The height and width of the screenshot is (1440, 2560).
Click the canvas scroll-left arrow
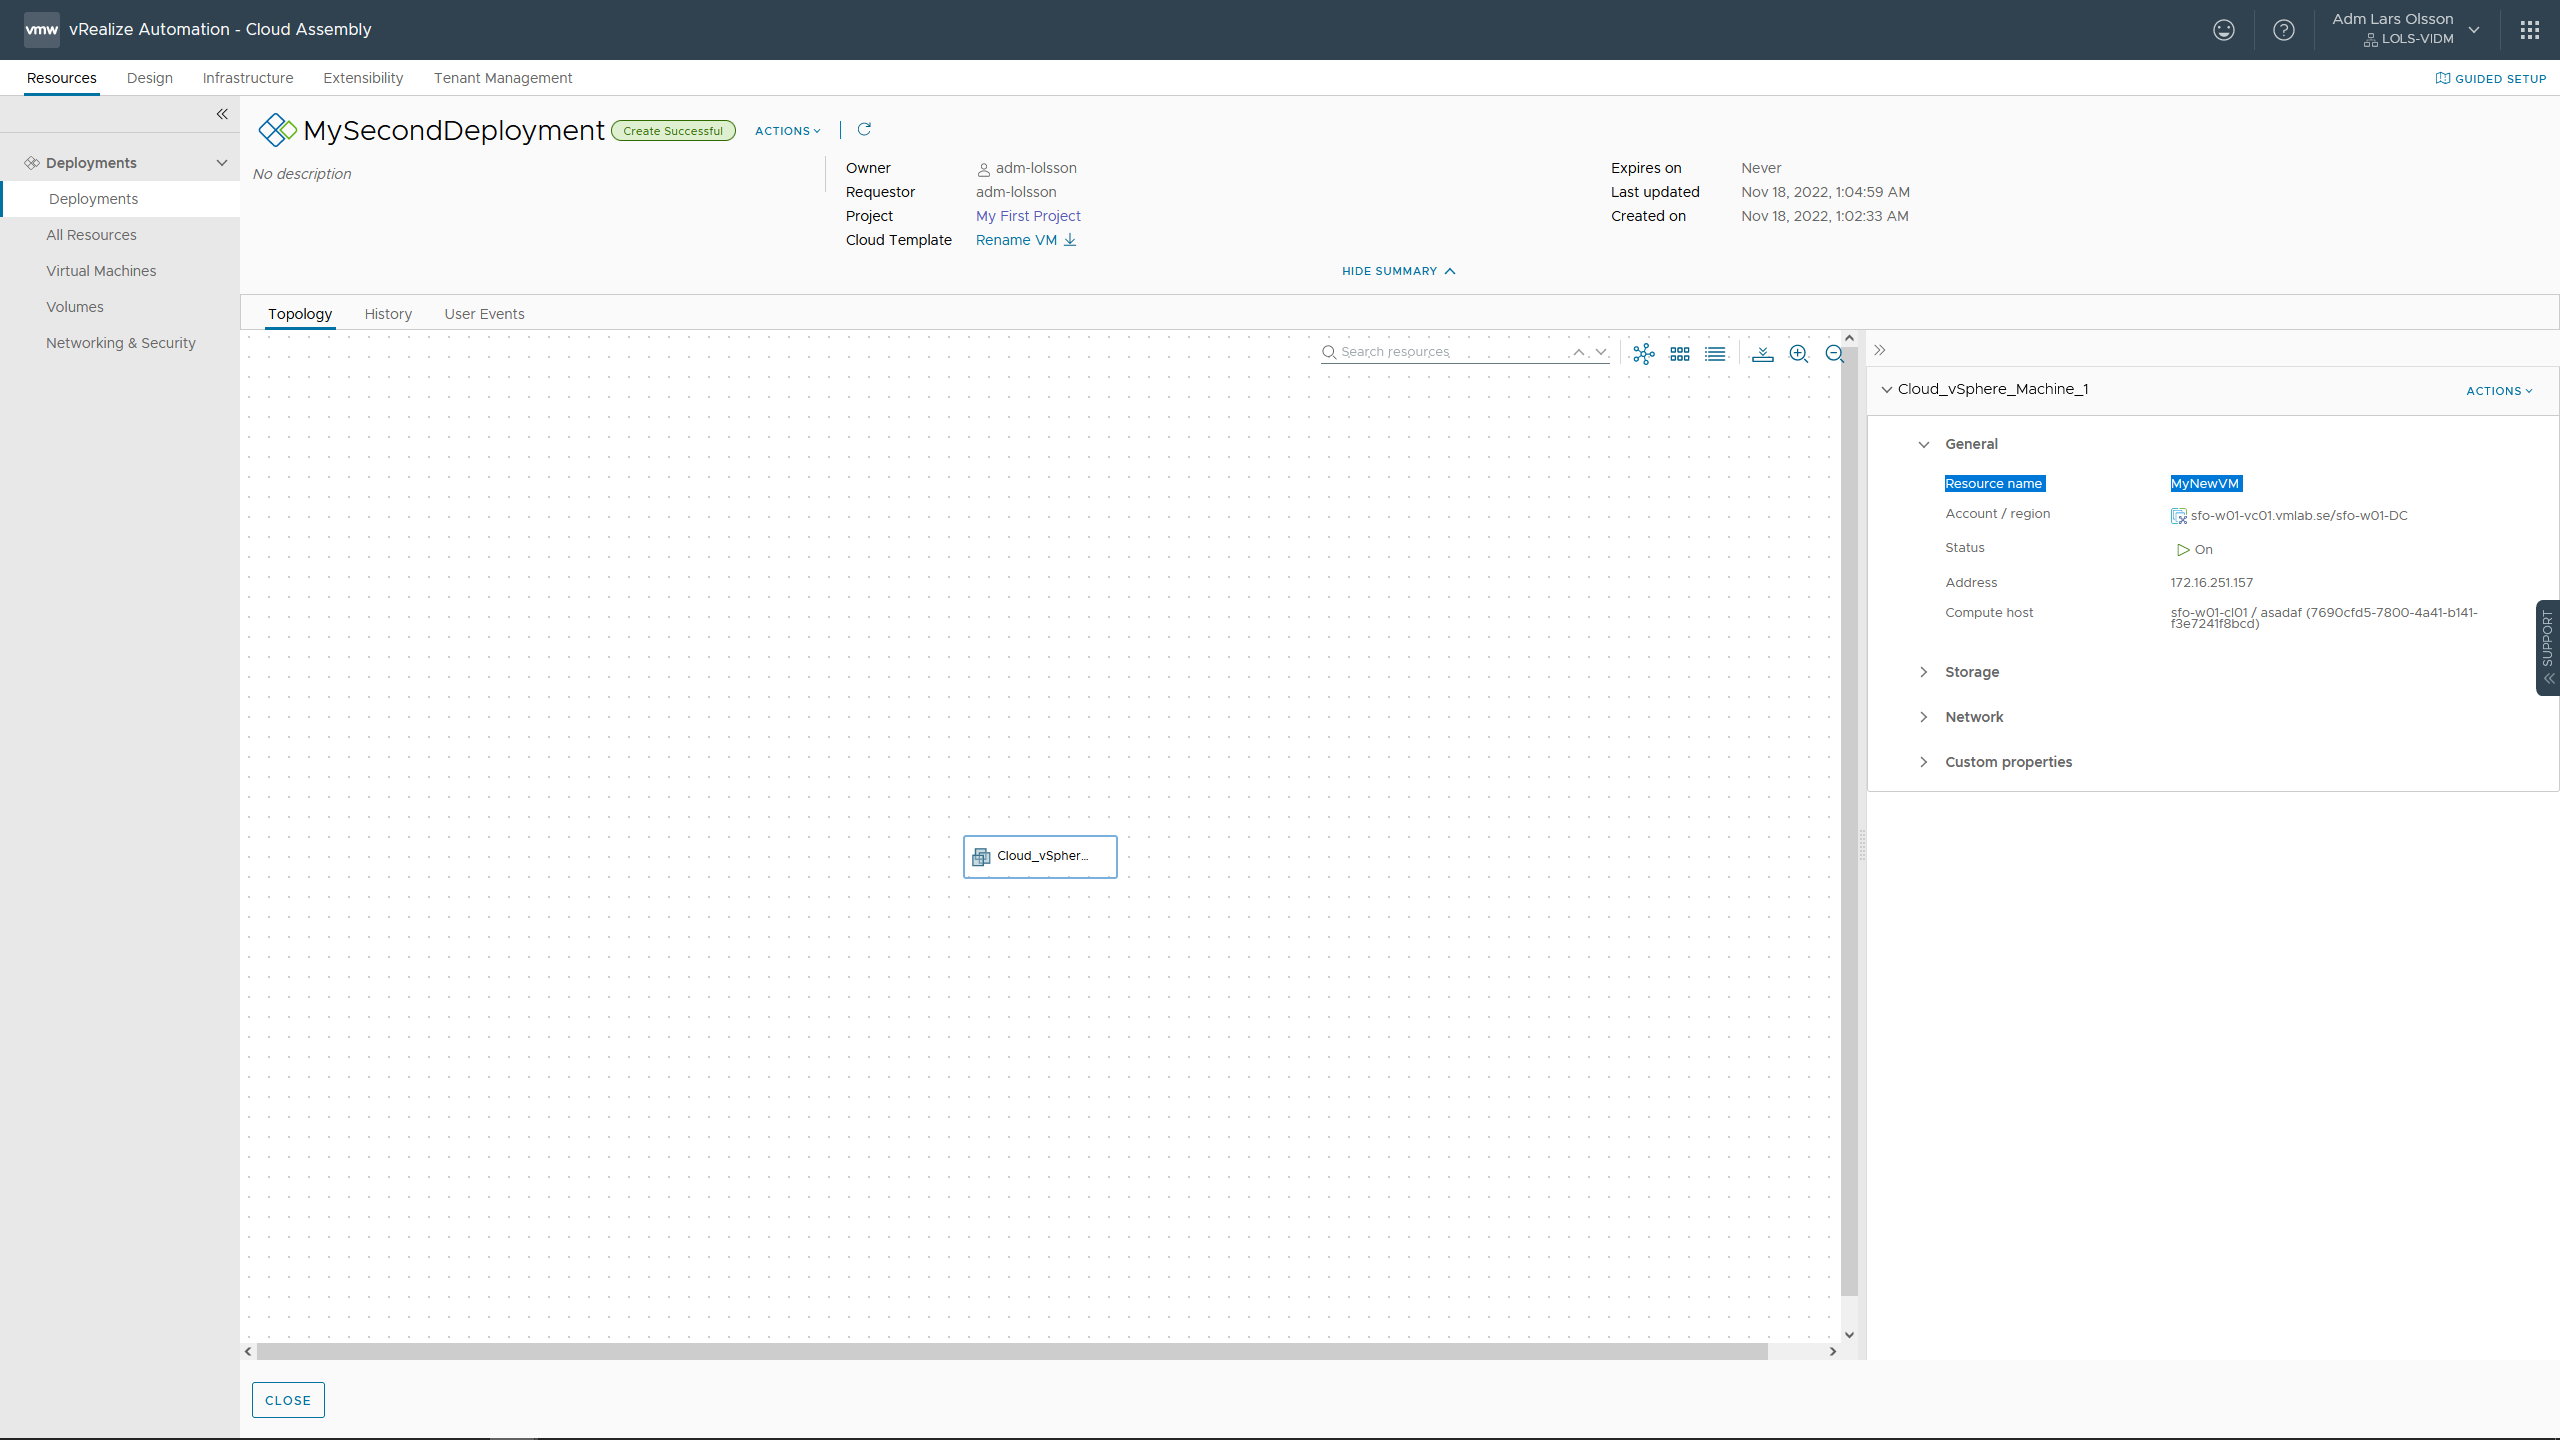[248, 1351]
